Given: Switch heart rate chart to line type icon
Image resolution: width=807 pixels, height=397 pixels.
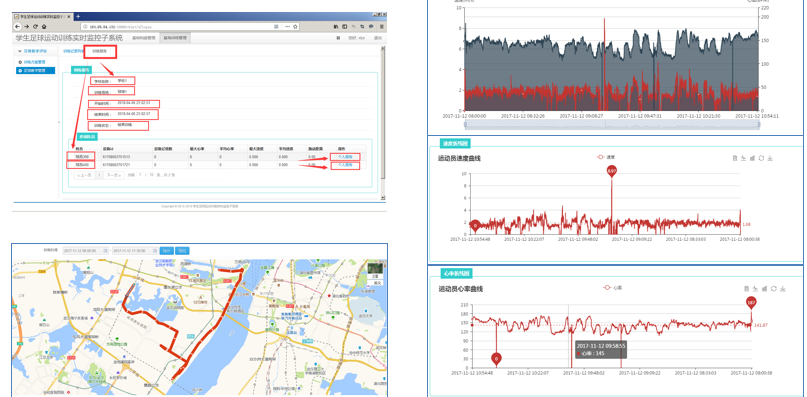Looking at the screenshot, I should click(756, 288).
